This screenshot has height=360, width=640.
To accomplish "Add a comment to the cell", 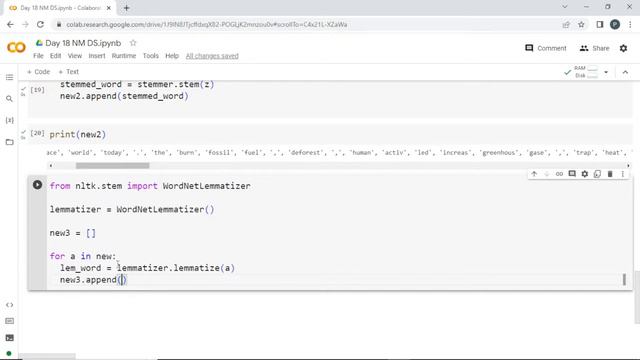I will tap(572, 174).
